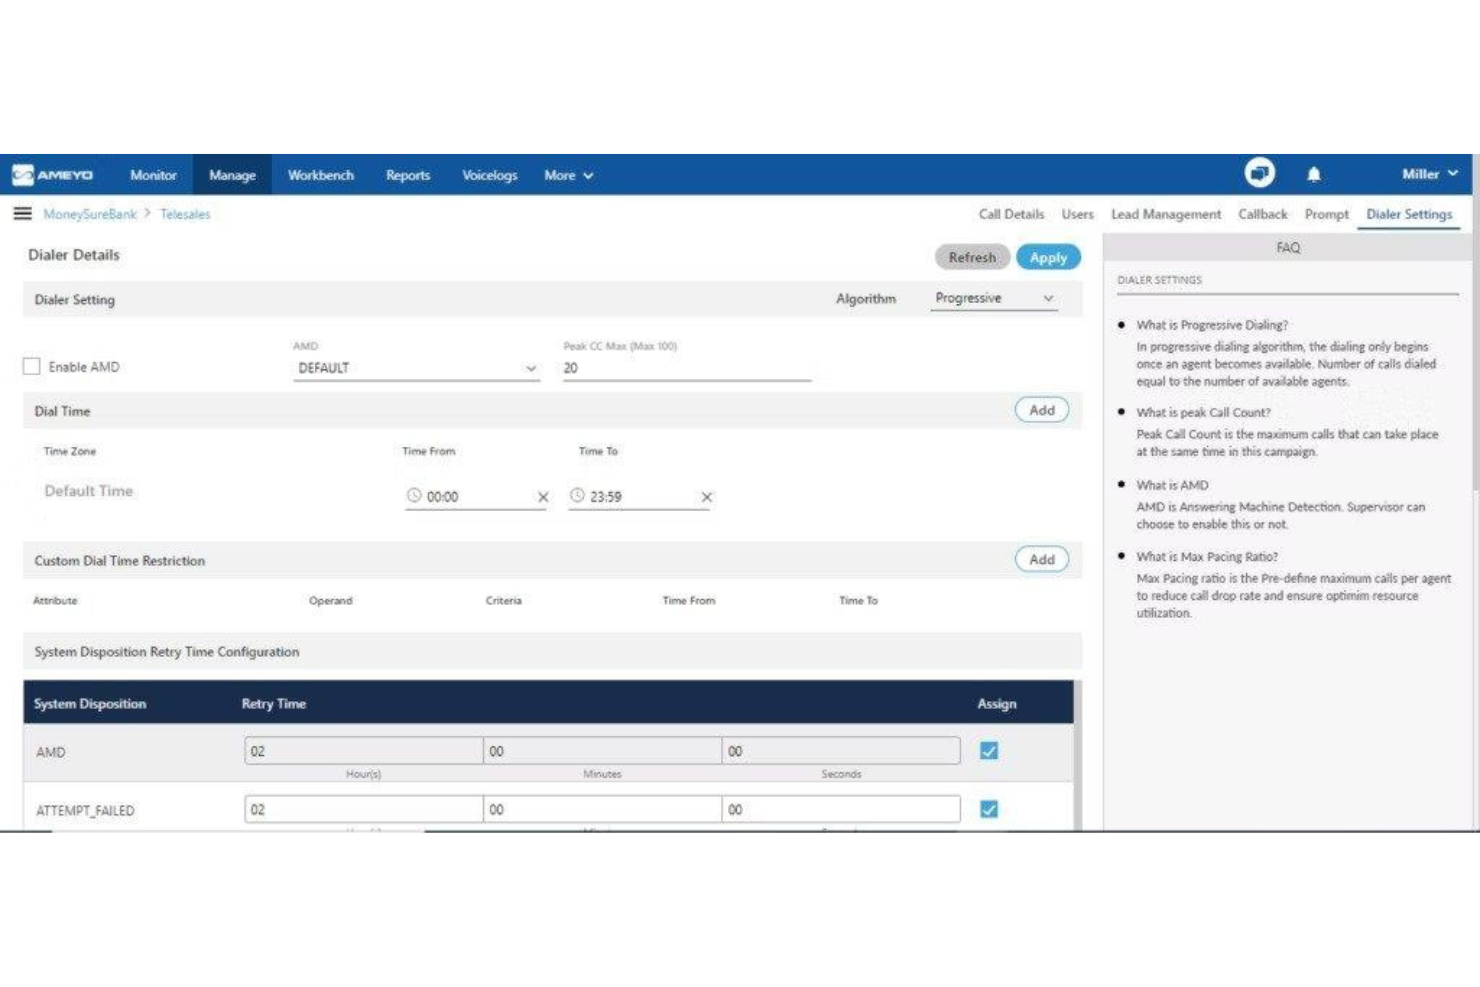
Task: Open the Reports section
Action: coord(407,175)
